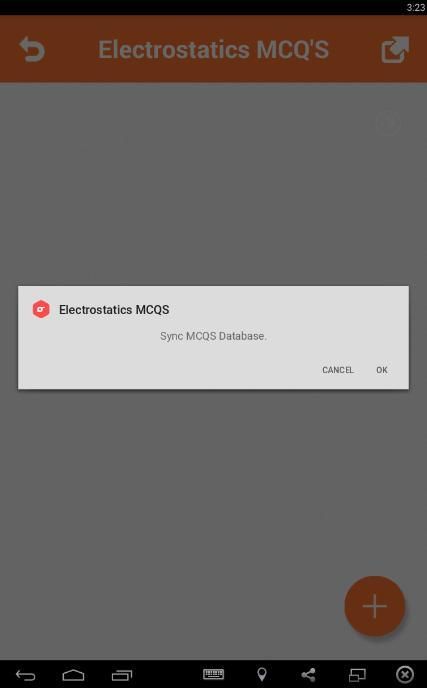Tap Android back button in navigation bar
The height and width of the screenshot is (688, 427).
(25, 674)
